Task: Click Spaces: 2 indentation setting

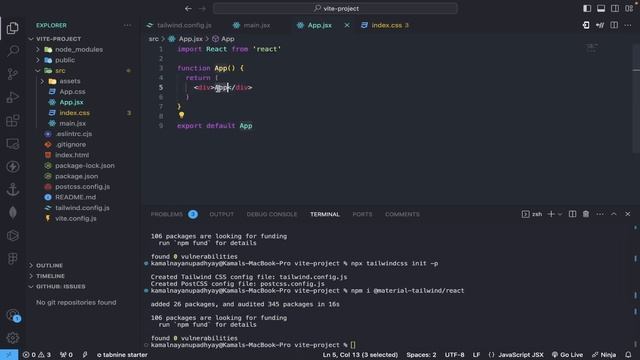Action: [421, 355]
